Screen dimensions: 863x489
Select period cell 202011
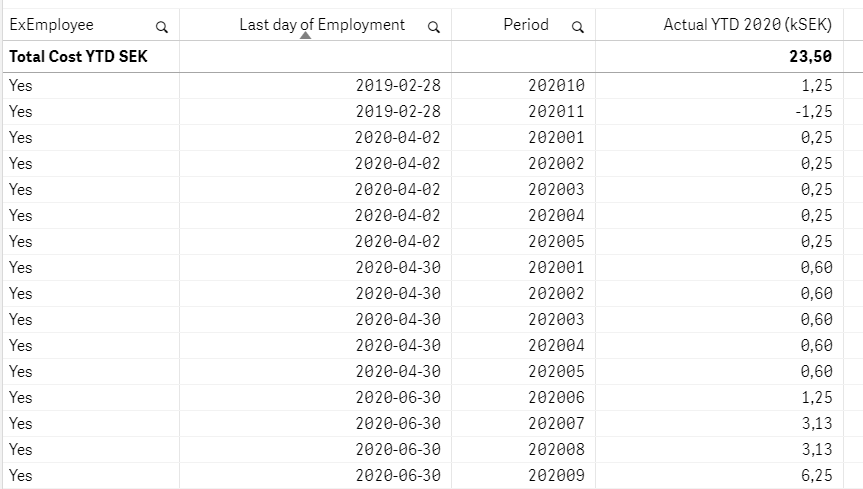tap(556, 112)
